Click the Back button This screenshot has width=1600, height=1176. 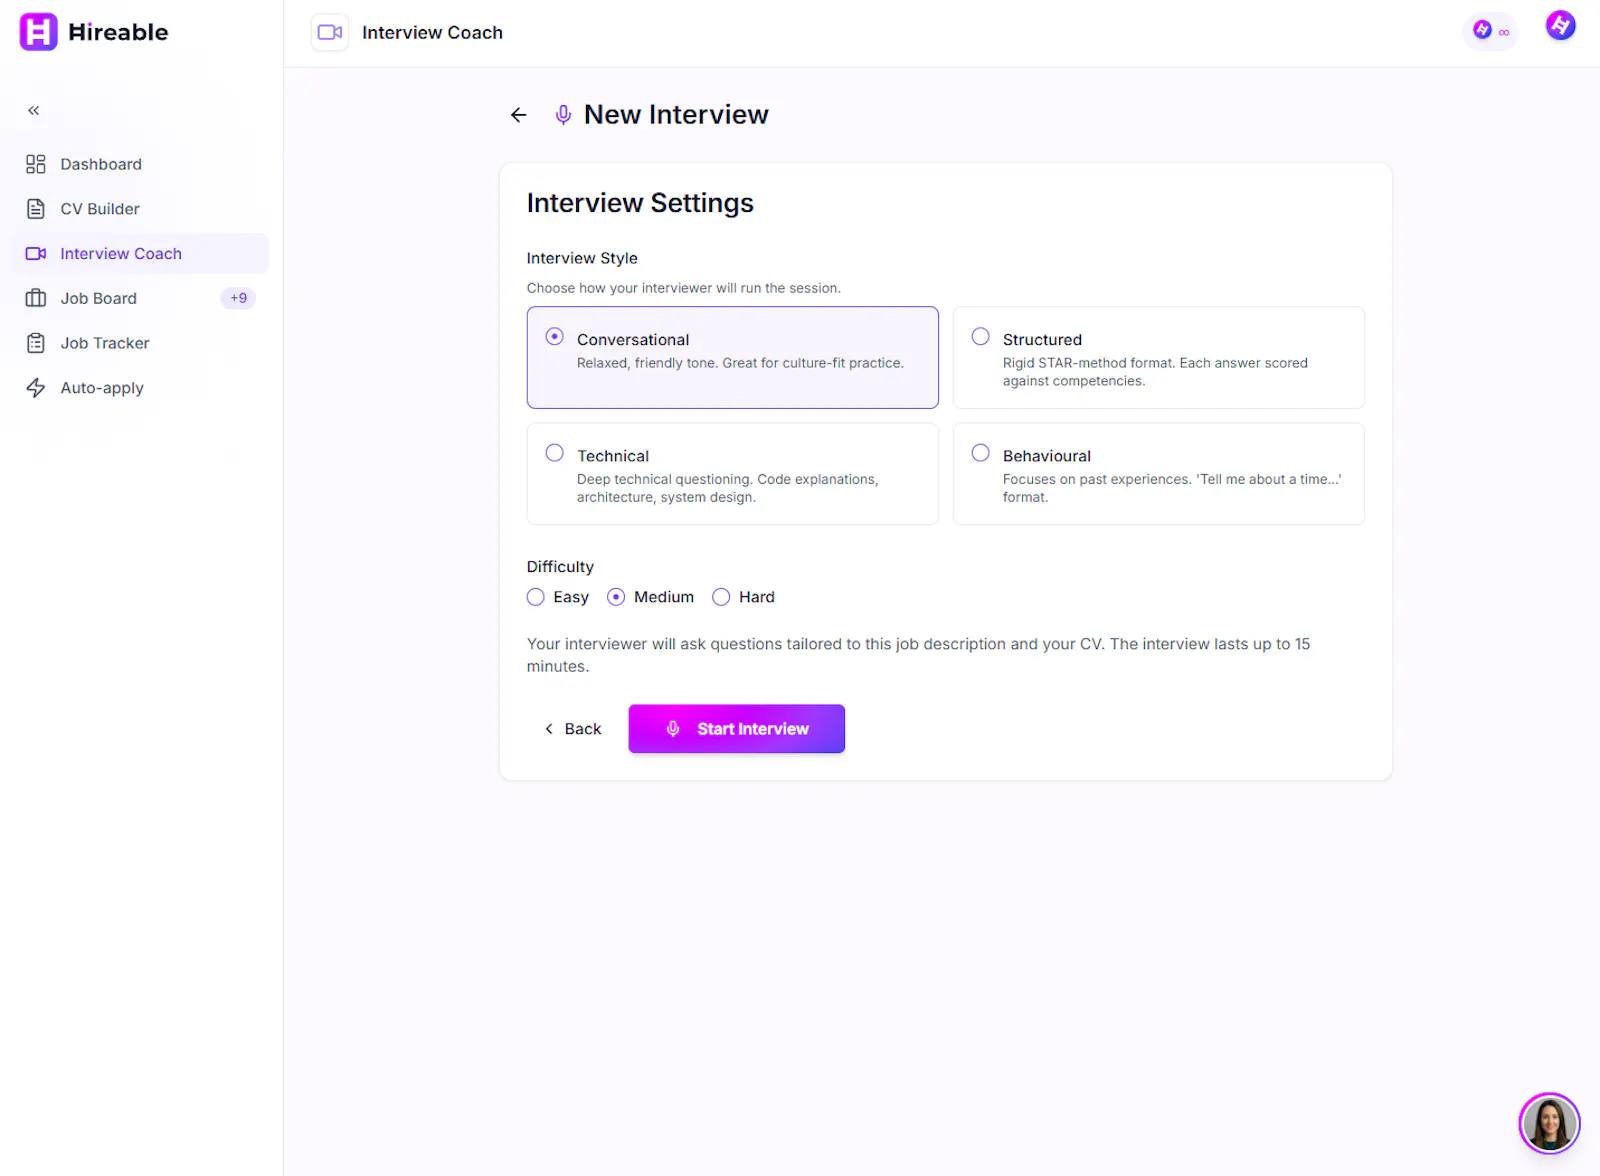click(x=573, y=729)
